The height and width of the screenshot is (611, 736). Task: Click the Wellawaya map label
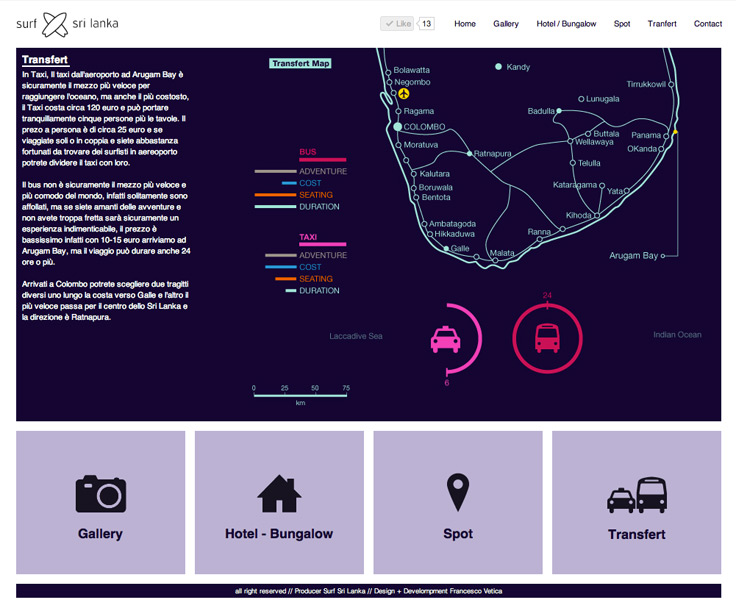tap(594, 142)
